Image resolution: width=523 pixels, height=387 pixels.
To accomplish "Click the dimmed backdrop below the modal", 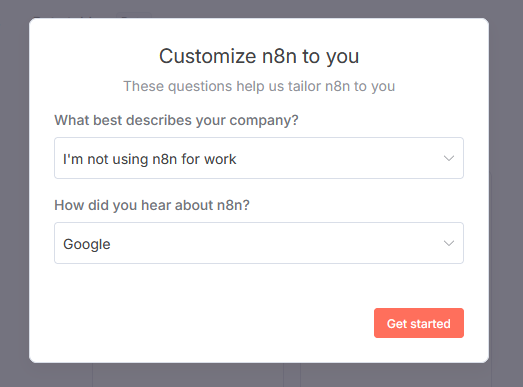I will [259, 375].
